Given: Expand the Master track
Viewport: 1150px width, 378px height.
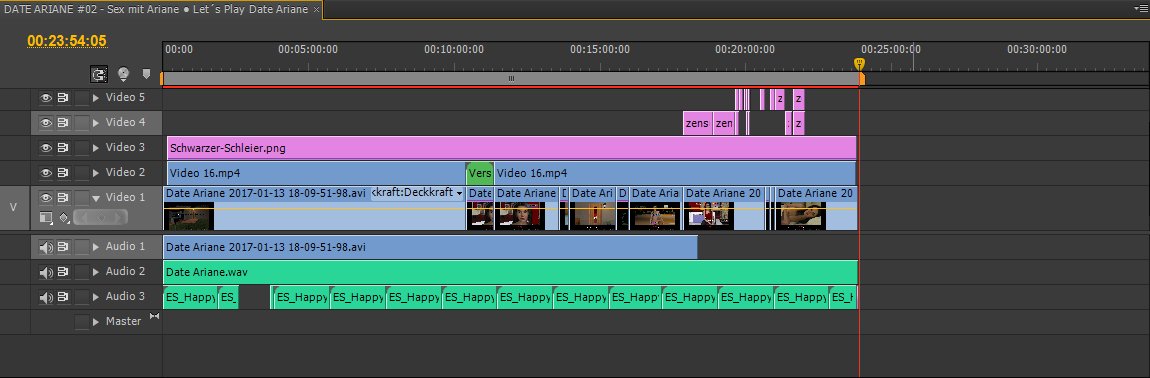Looking at the screenshot, I should point(95,321).
